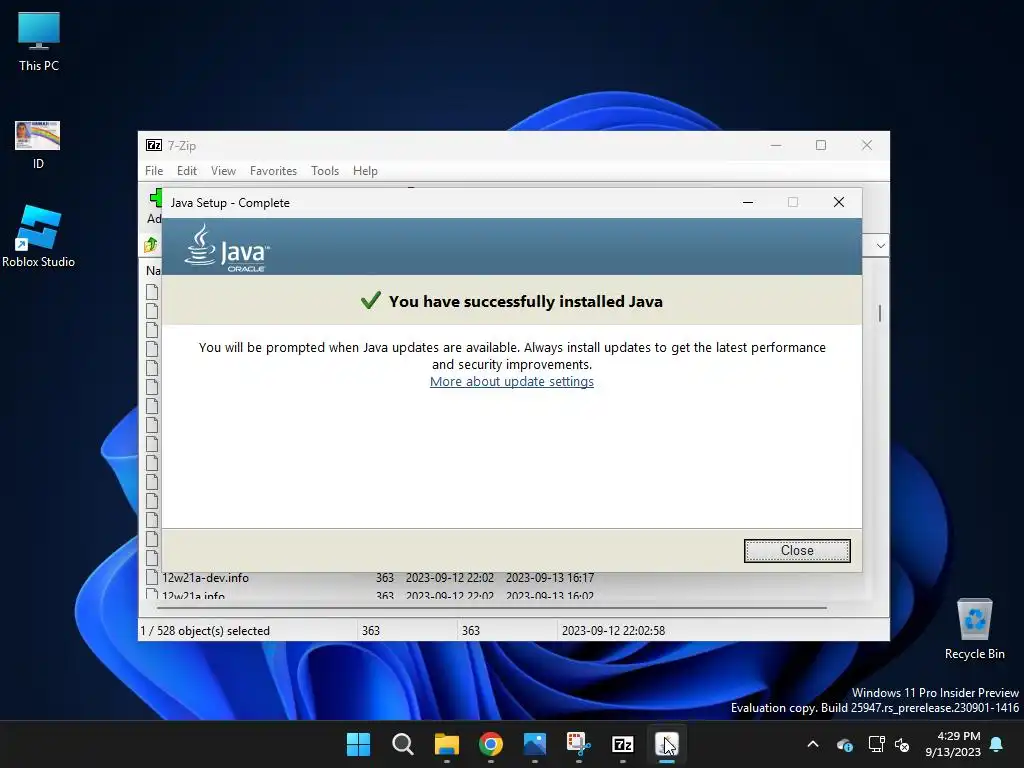Select the 12w21a-dev.info file in 7-Zip
The image size is (1024, 768).
(205, 577)
